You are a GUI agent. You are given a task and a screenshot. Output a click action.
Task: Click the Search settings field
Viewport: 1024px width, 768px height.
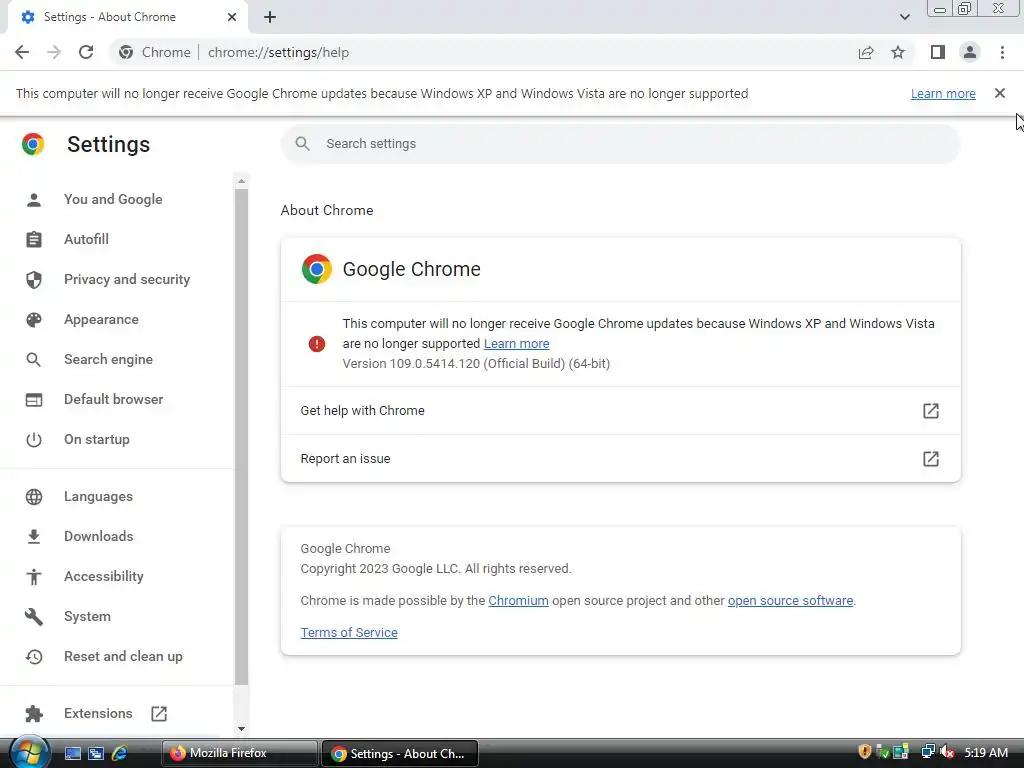tap(620, 144)
